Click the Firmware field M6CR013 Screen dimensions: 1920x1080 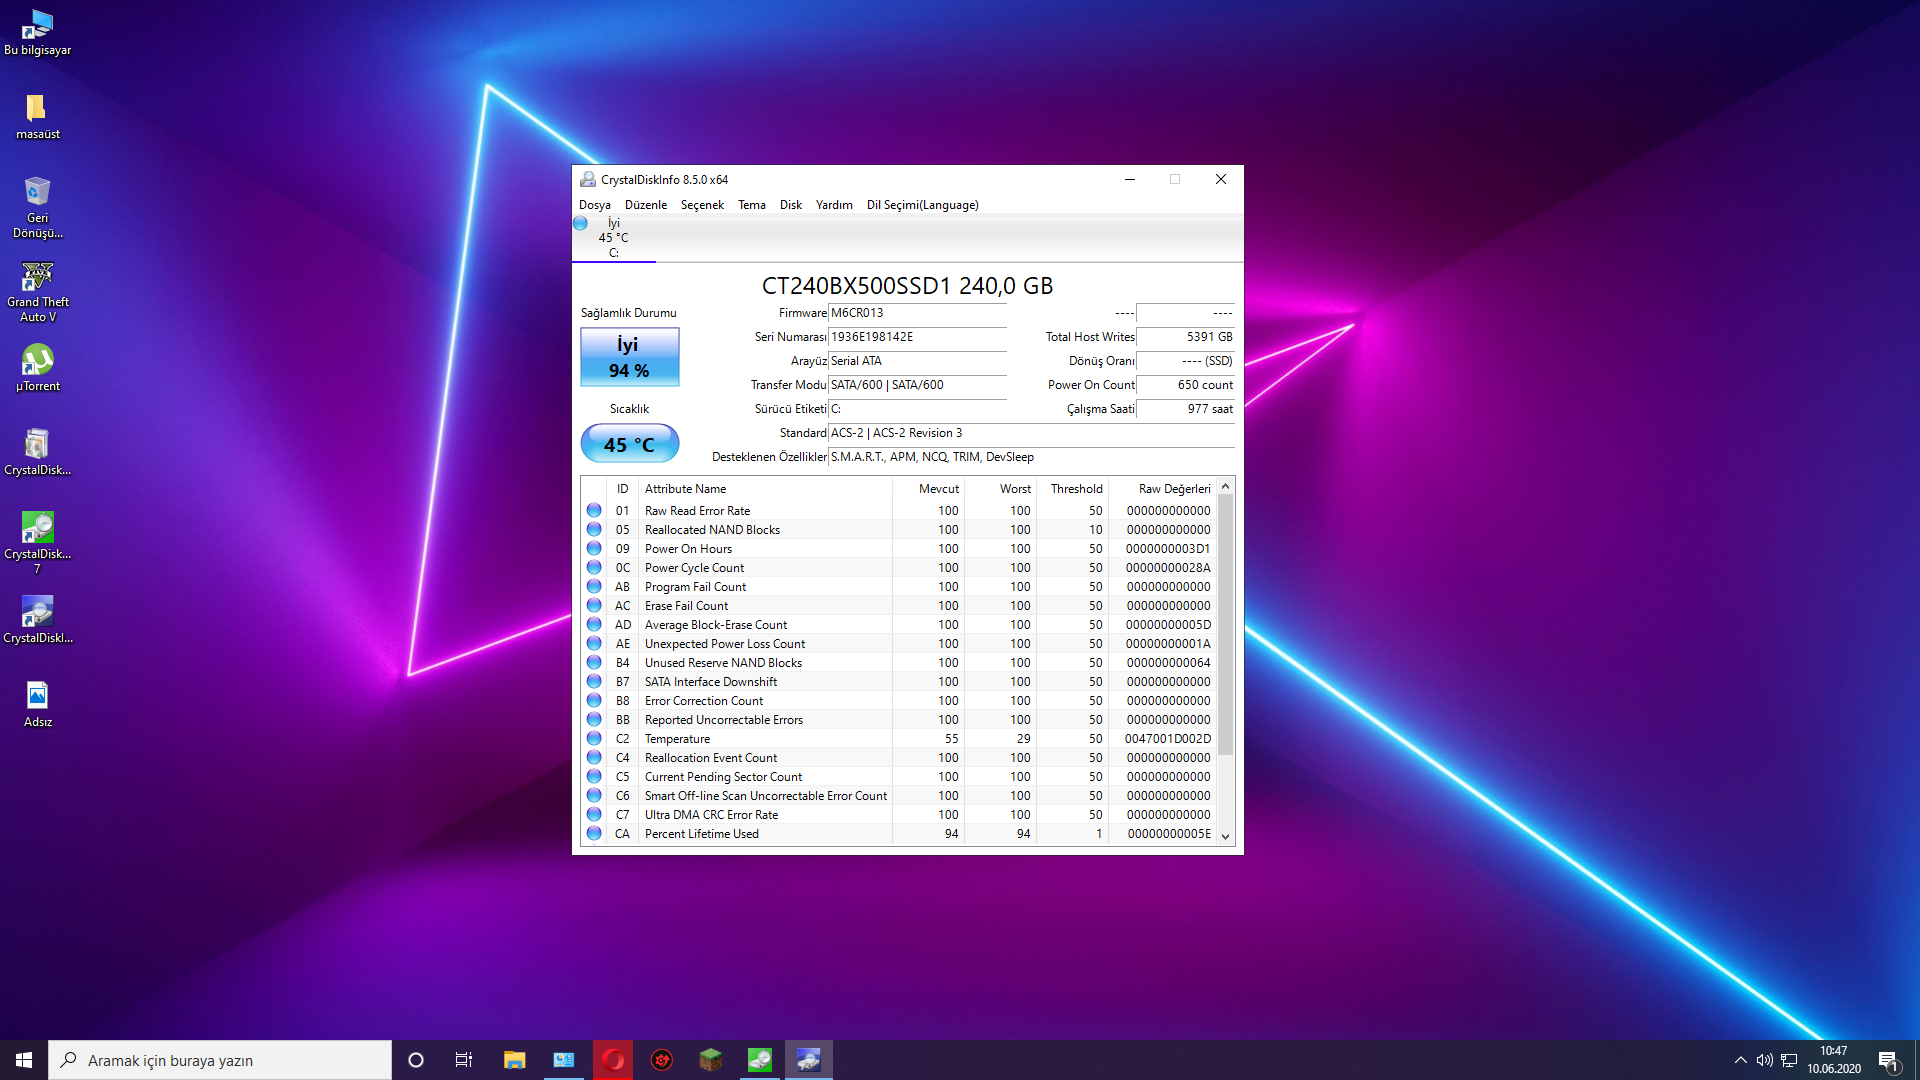pyautogui.click(x=917, y=313)
